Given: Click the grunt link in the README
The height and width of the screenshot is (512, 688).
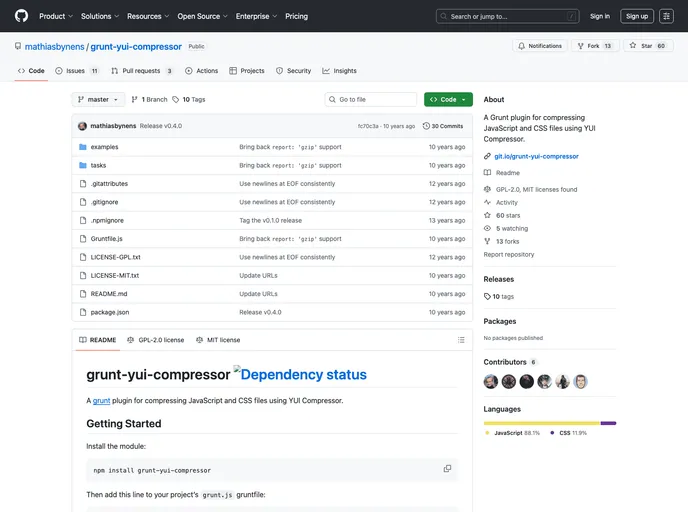Looking at the screenshot, I should [101, 401].
